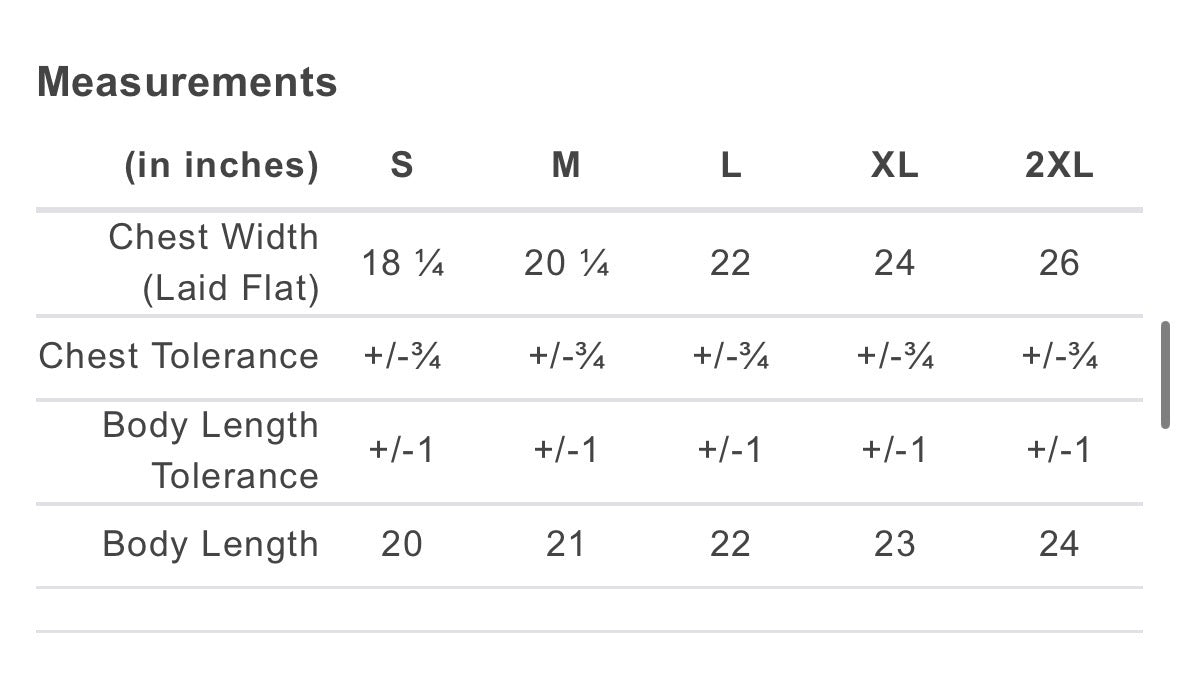Screen dimensions: 1179x680
Task: Click the 18 ¼ chest width value
Action: click(401, 263)
